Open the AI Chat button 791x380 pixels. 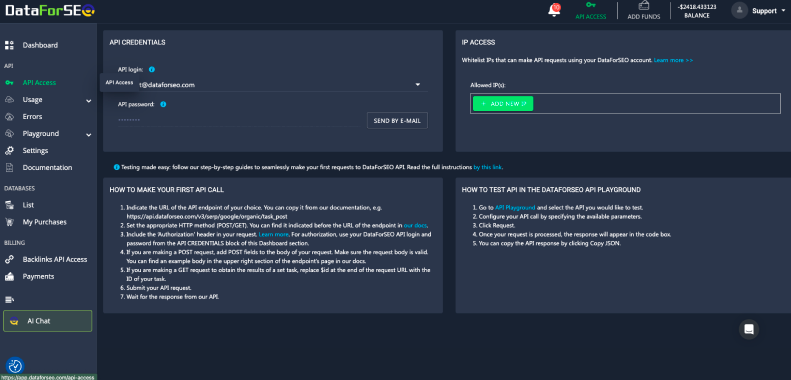click(47, 321)
